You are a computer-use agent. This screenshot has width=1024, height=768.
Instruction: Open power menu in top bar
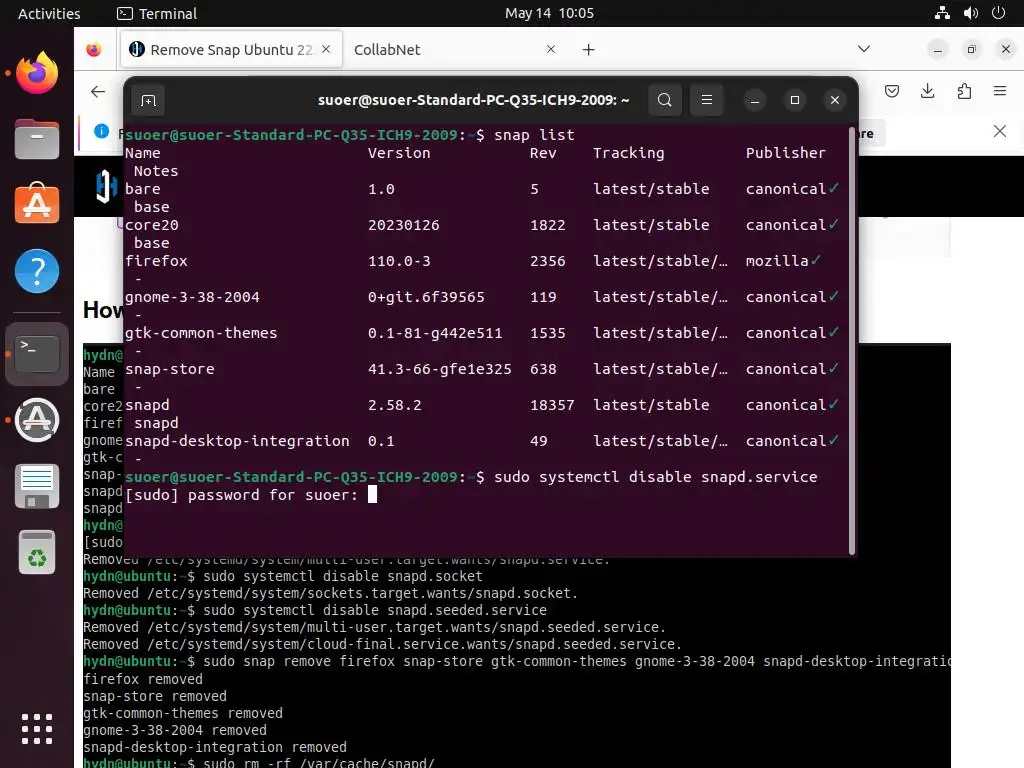click(x=999, y=13)
